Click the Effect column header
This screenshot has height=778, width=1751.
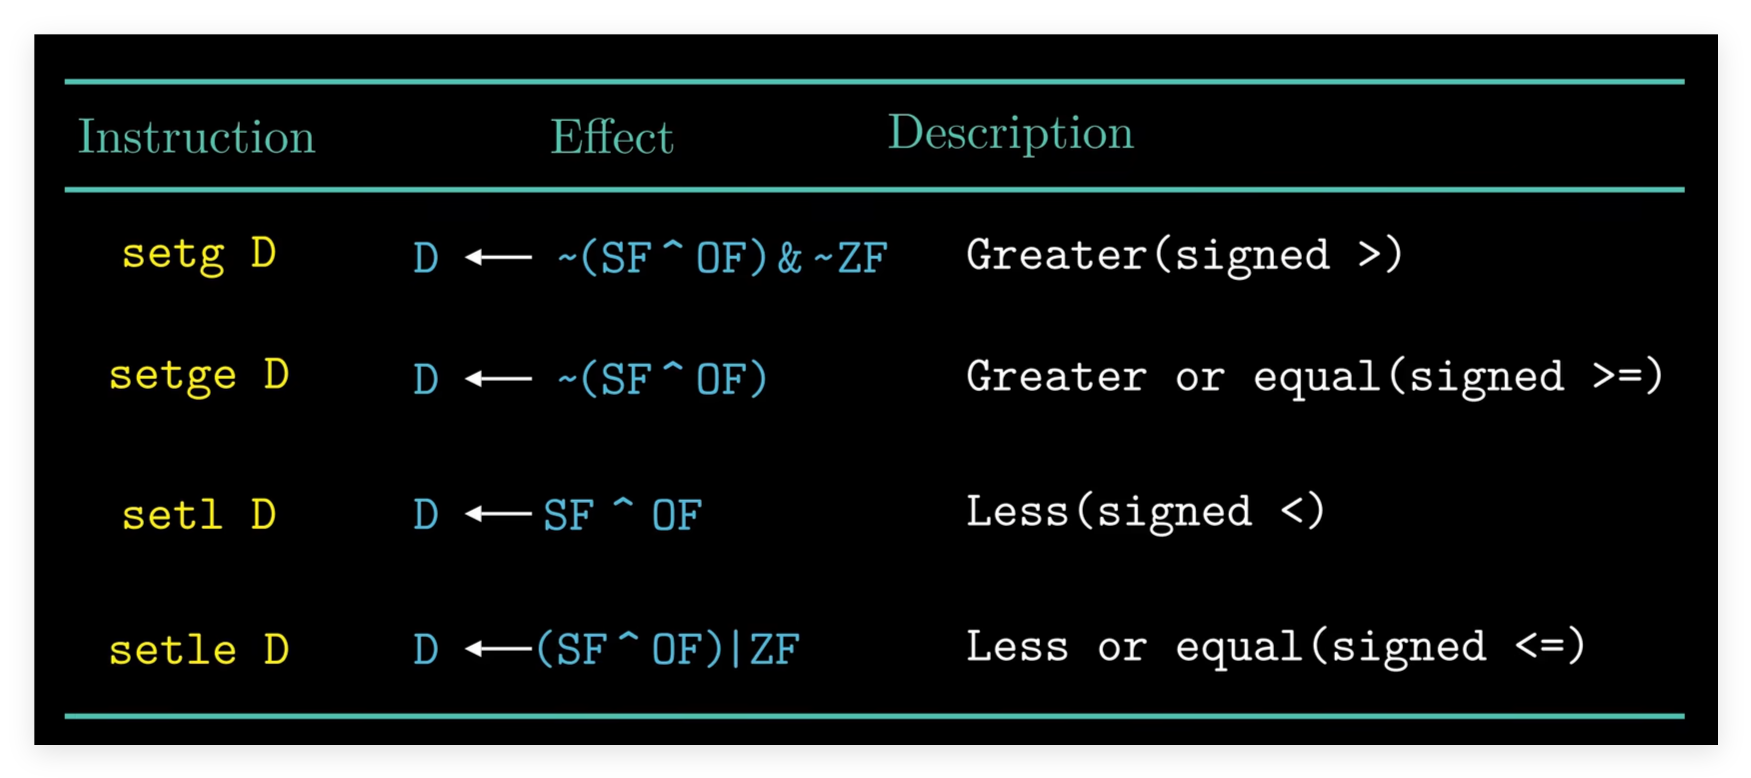click(x=612, y=137)
